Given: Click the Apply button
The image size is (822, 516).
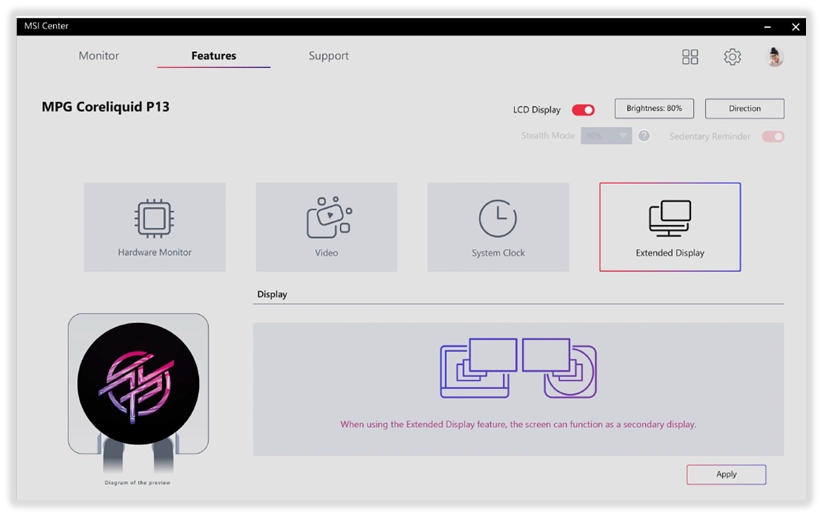Looking at the screenshot, I should (726, 474).
